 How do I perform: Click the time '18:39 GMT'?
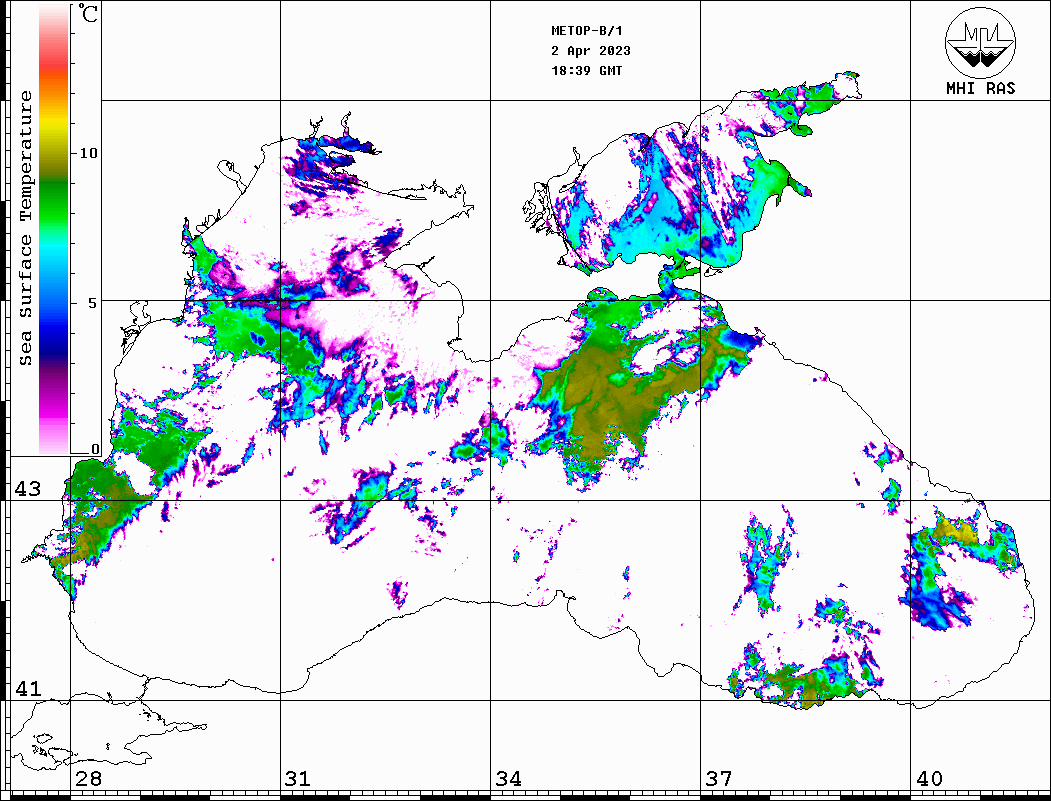586,70
